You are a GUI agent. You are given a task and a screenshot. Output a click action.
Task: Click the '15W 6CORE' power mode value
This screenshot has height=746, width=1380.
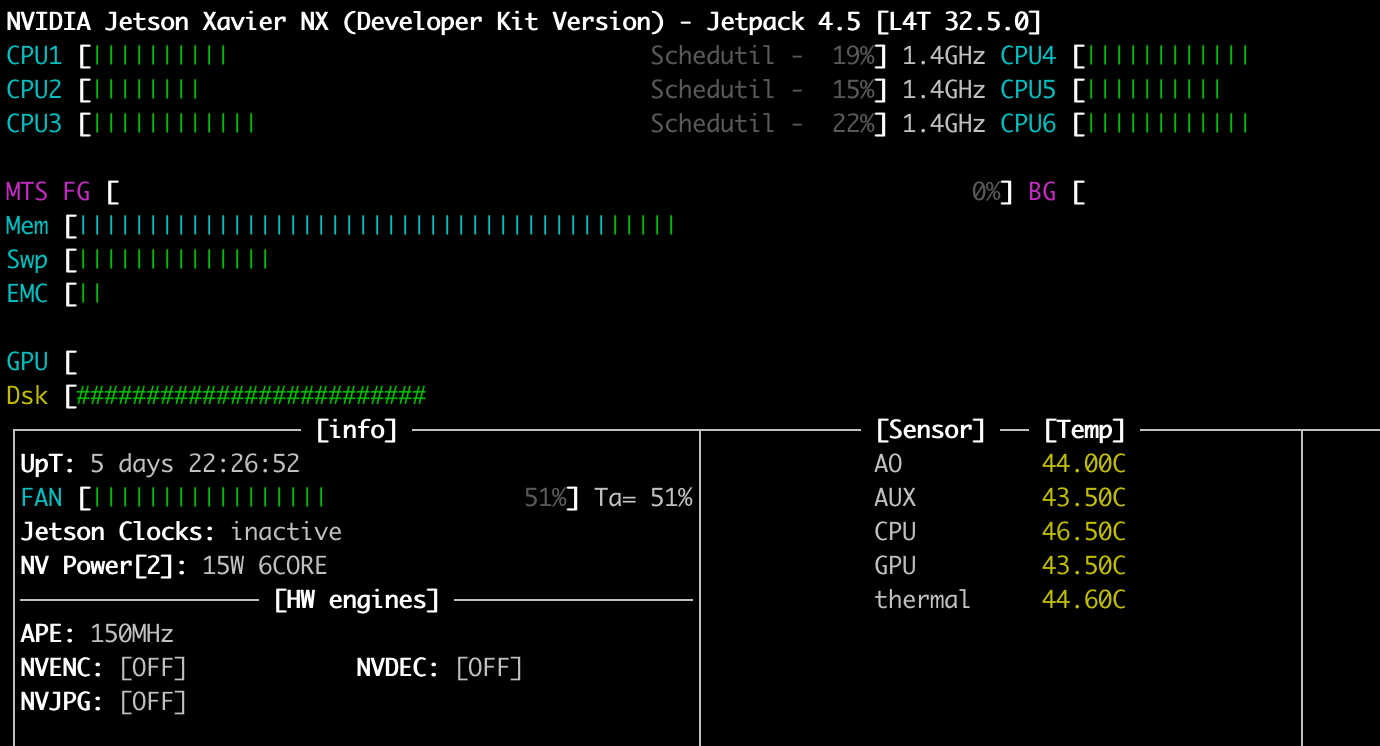[265, 566]
